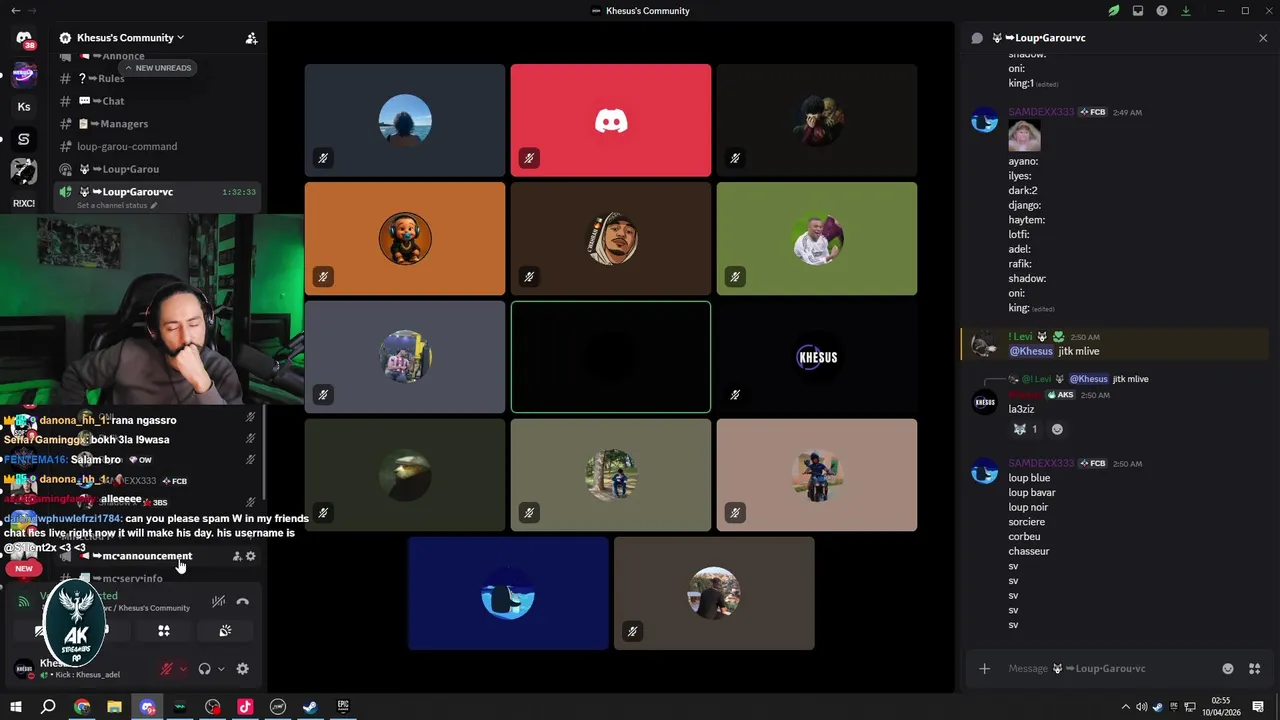
Task: Expand headphone output options arrow
Action: coord(220,669)
